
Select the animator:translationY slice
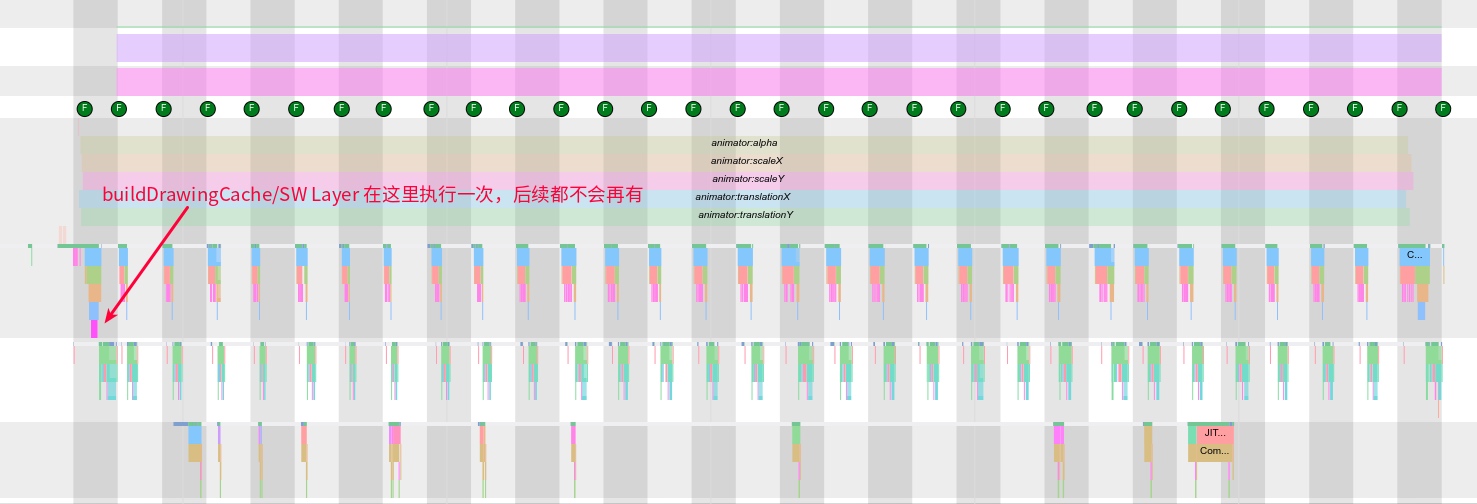[x=744, y=215]
